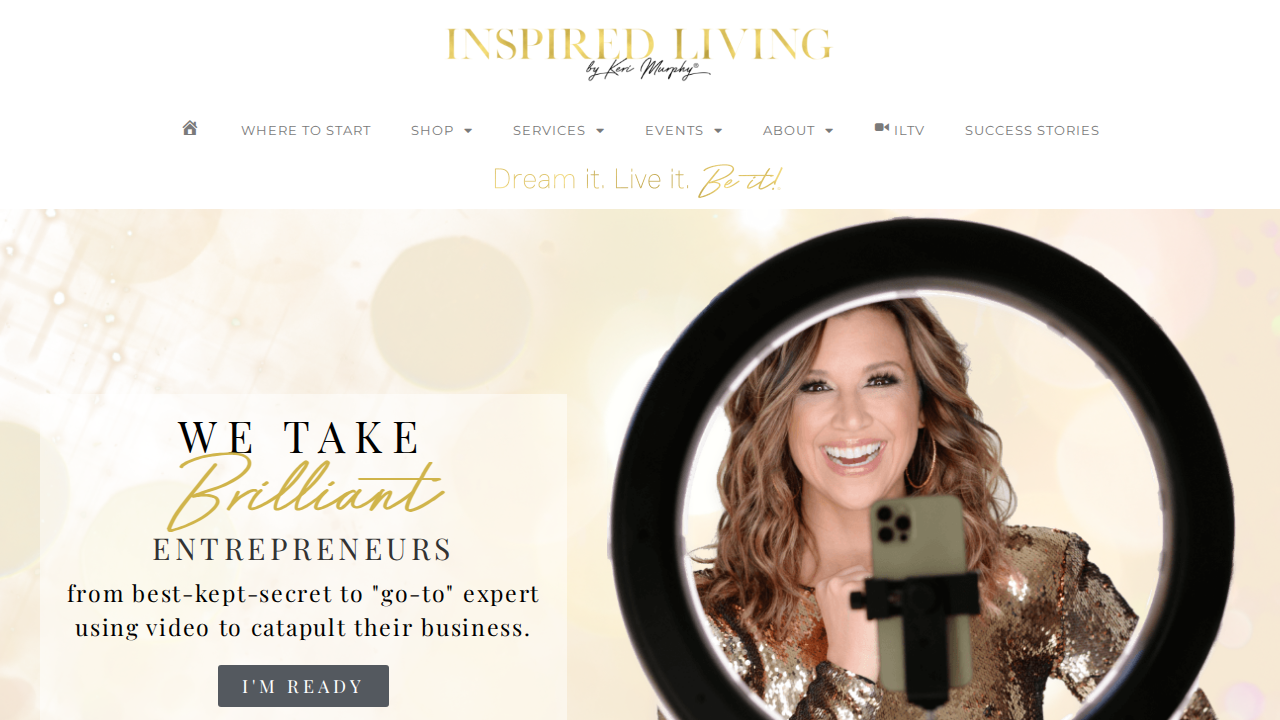The width and height of the screenshot is (1280, 720).
Task: Open the Where To Start page
Action: tap(306, 131)
